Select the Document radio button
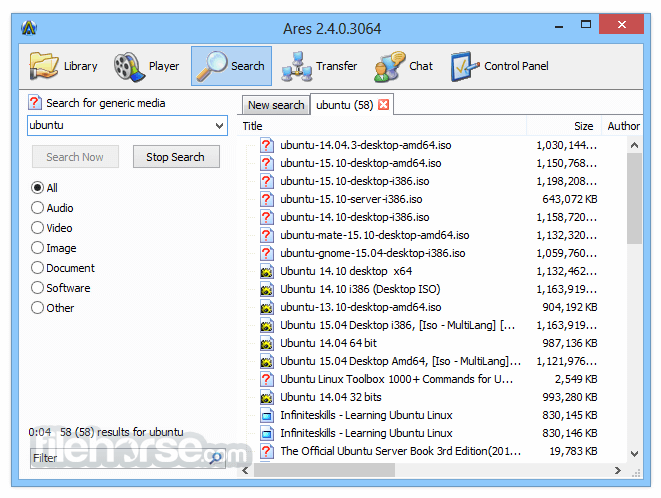Screen dimensions: 661x498 [x=38, y=268]
